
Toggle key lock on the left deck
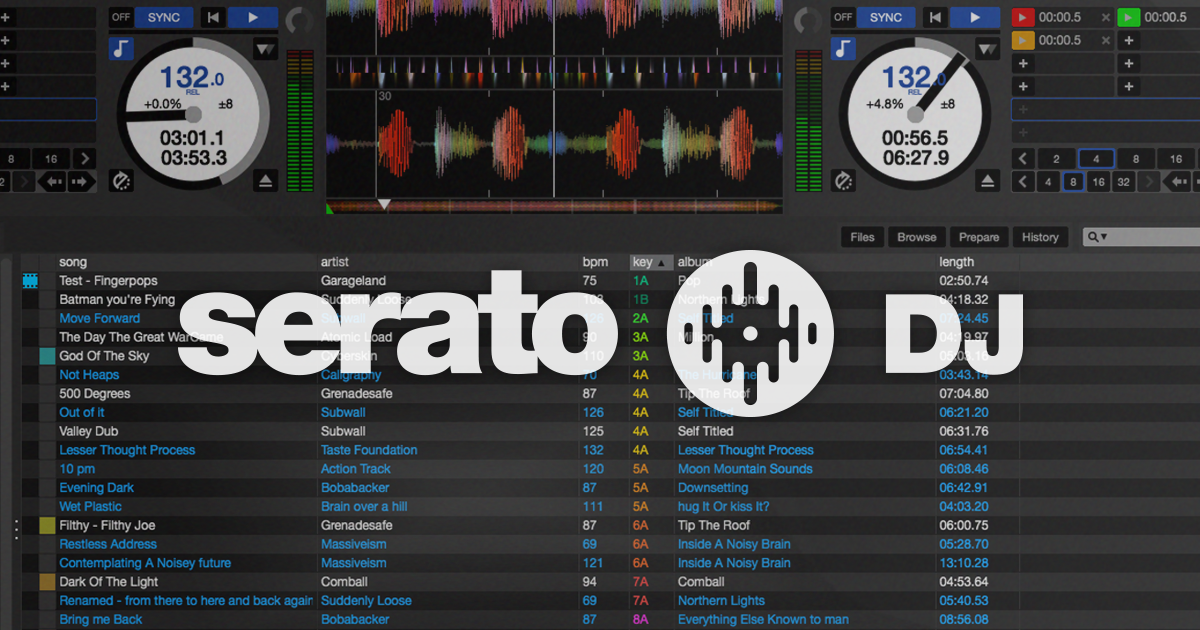121,48
